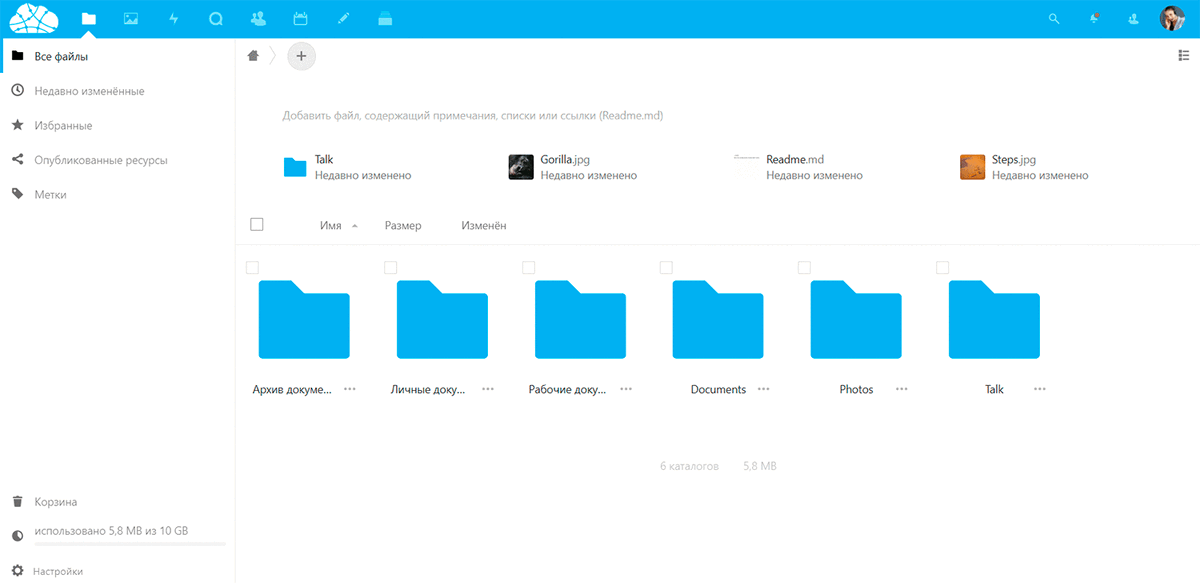The image size is (1200, 583).
Task: Open 'Метки' tags in the sidebar
Action: click(117, 194)
